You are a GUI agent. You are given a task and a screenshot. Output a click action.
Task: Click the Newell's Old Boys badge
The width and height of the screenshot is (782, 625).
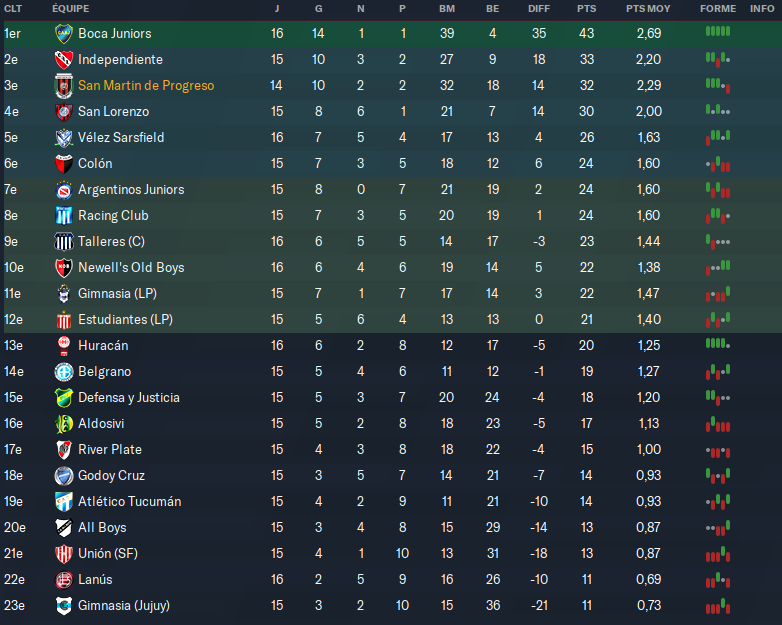pyautogui.click(x=64, y=267)
